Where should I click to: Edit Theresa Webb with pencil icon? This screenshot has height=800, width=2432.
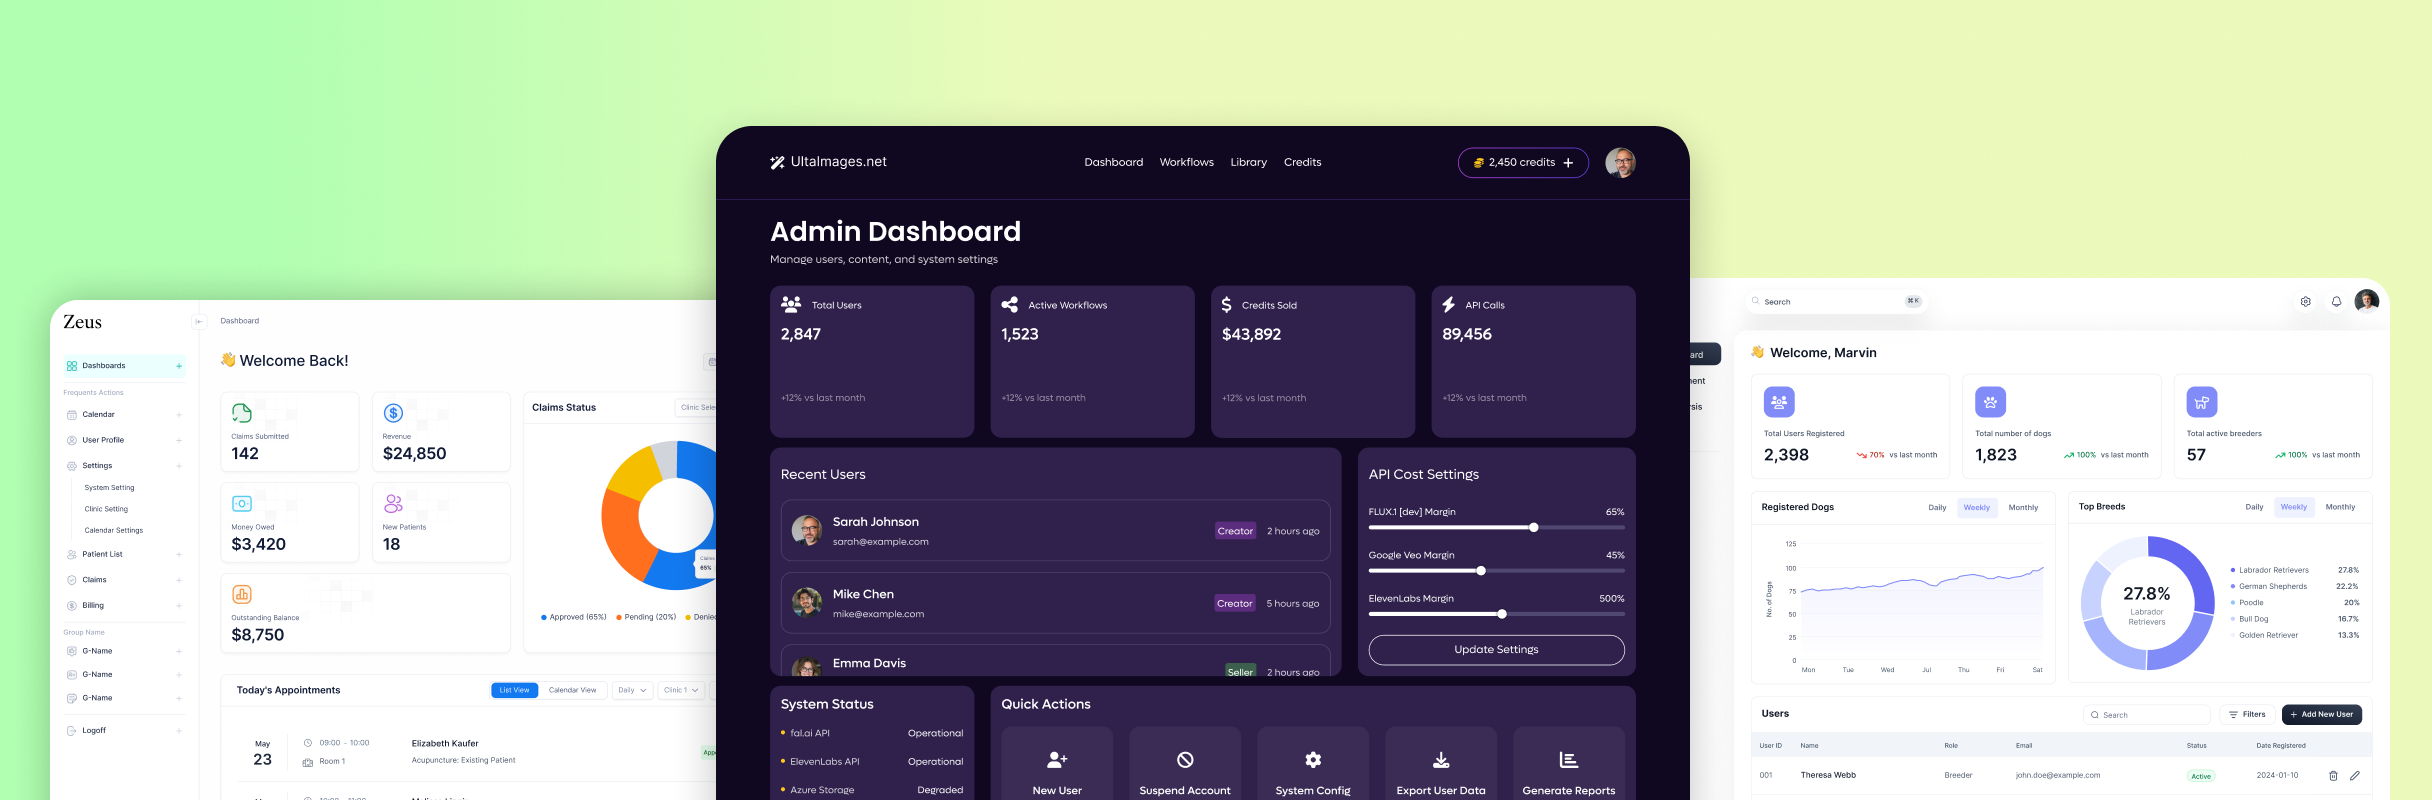pyautogui.click(x=2355, y=776)
